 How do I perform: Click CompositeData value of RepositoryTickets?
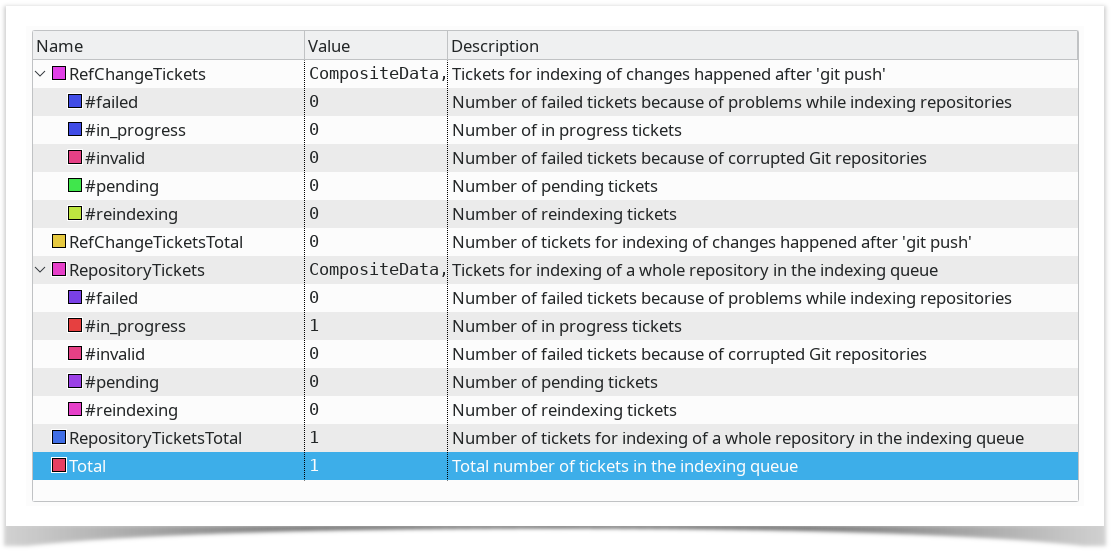[x=378, y=270]
